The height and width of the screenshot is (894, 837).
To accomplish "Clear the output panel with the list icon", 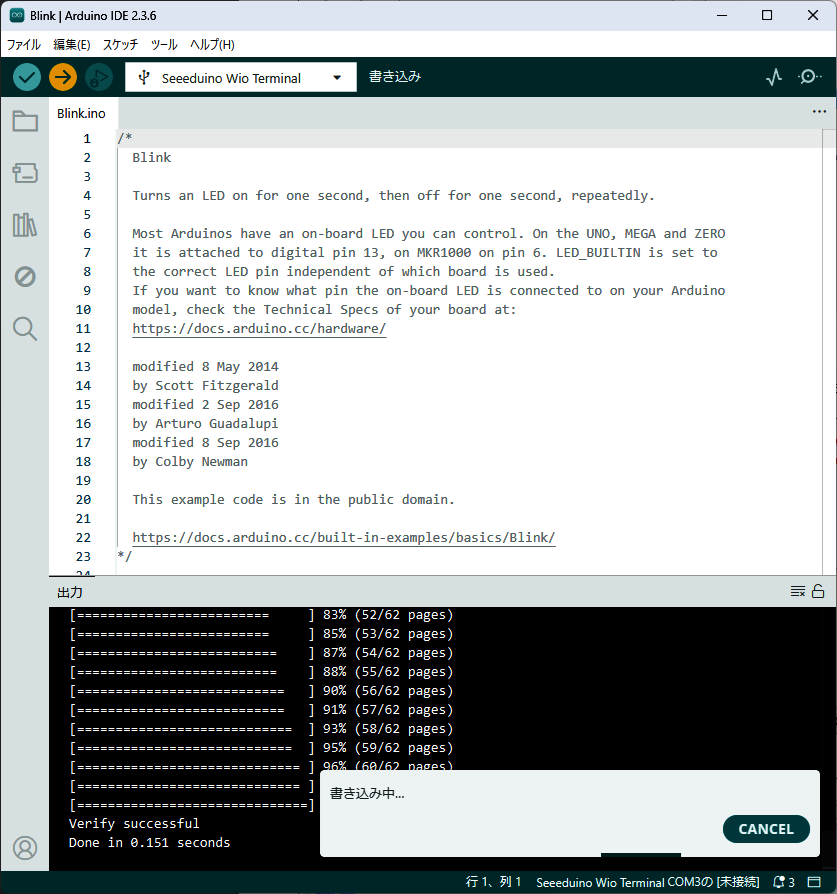I will click(x=798, y=591).
